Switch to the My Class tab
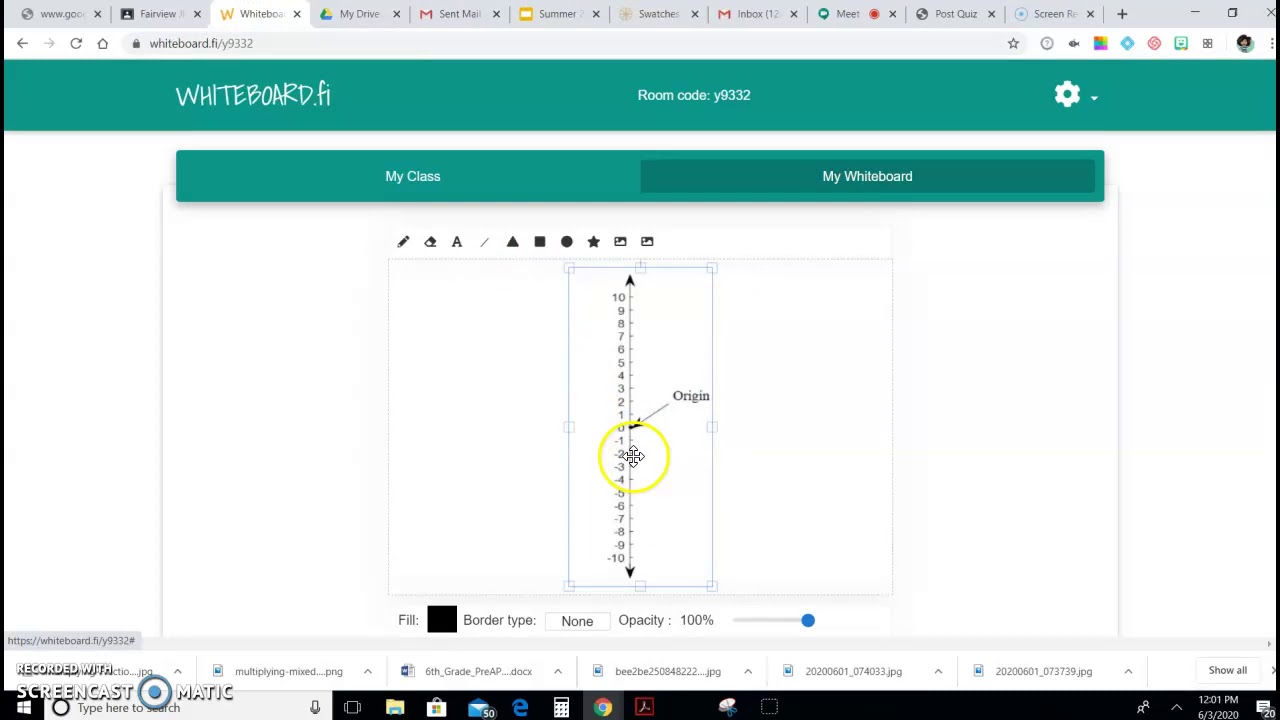 coord(412,176)
